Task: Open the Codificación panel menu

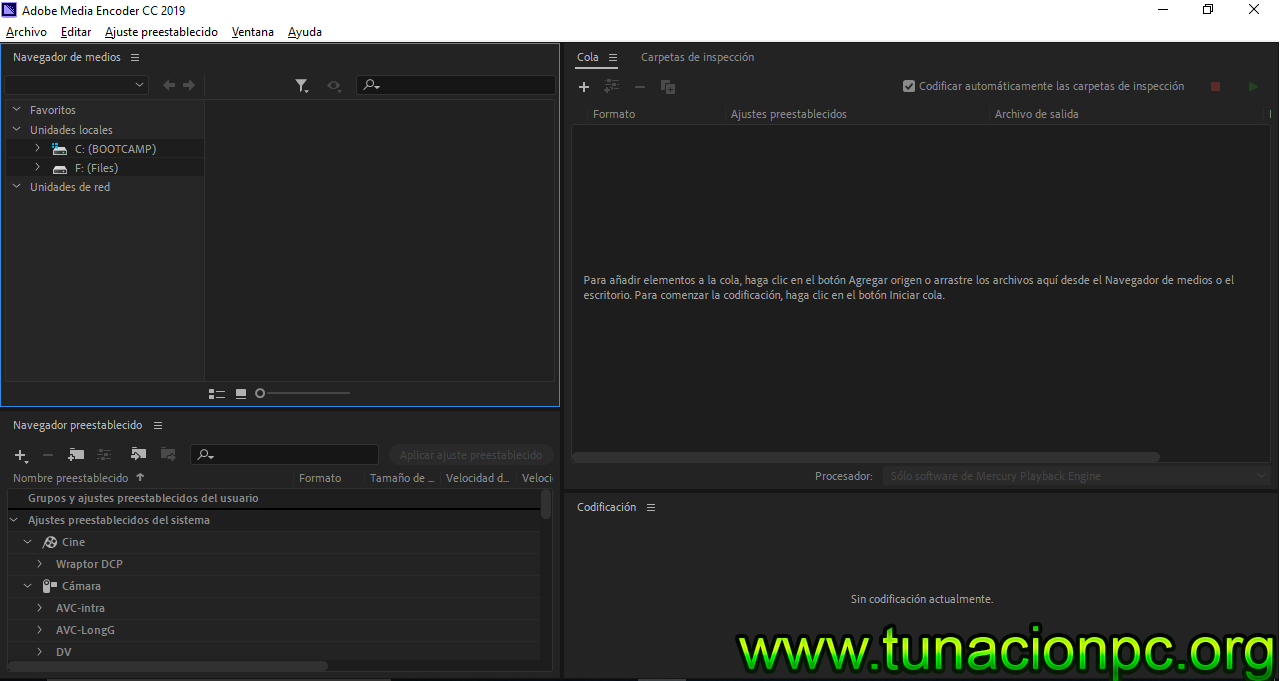Action: tap(651, 508)
